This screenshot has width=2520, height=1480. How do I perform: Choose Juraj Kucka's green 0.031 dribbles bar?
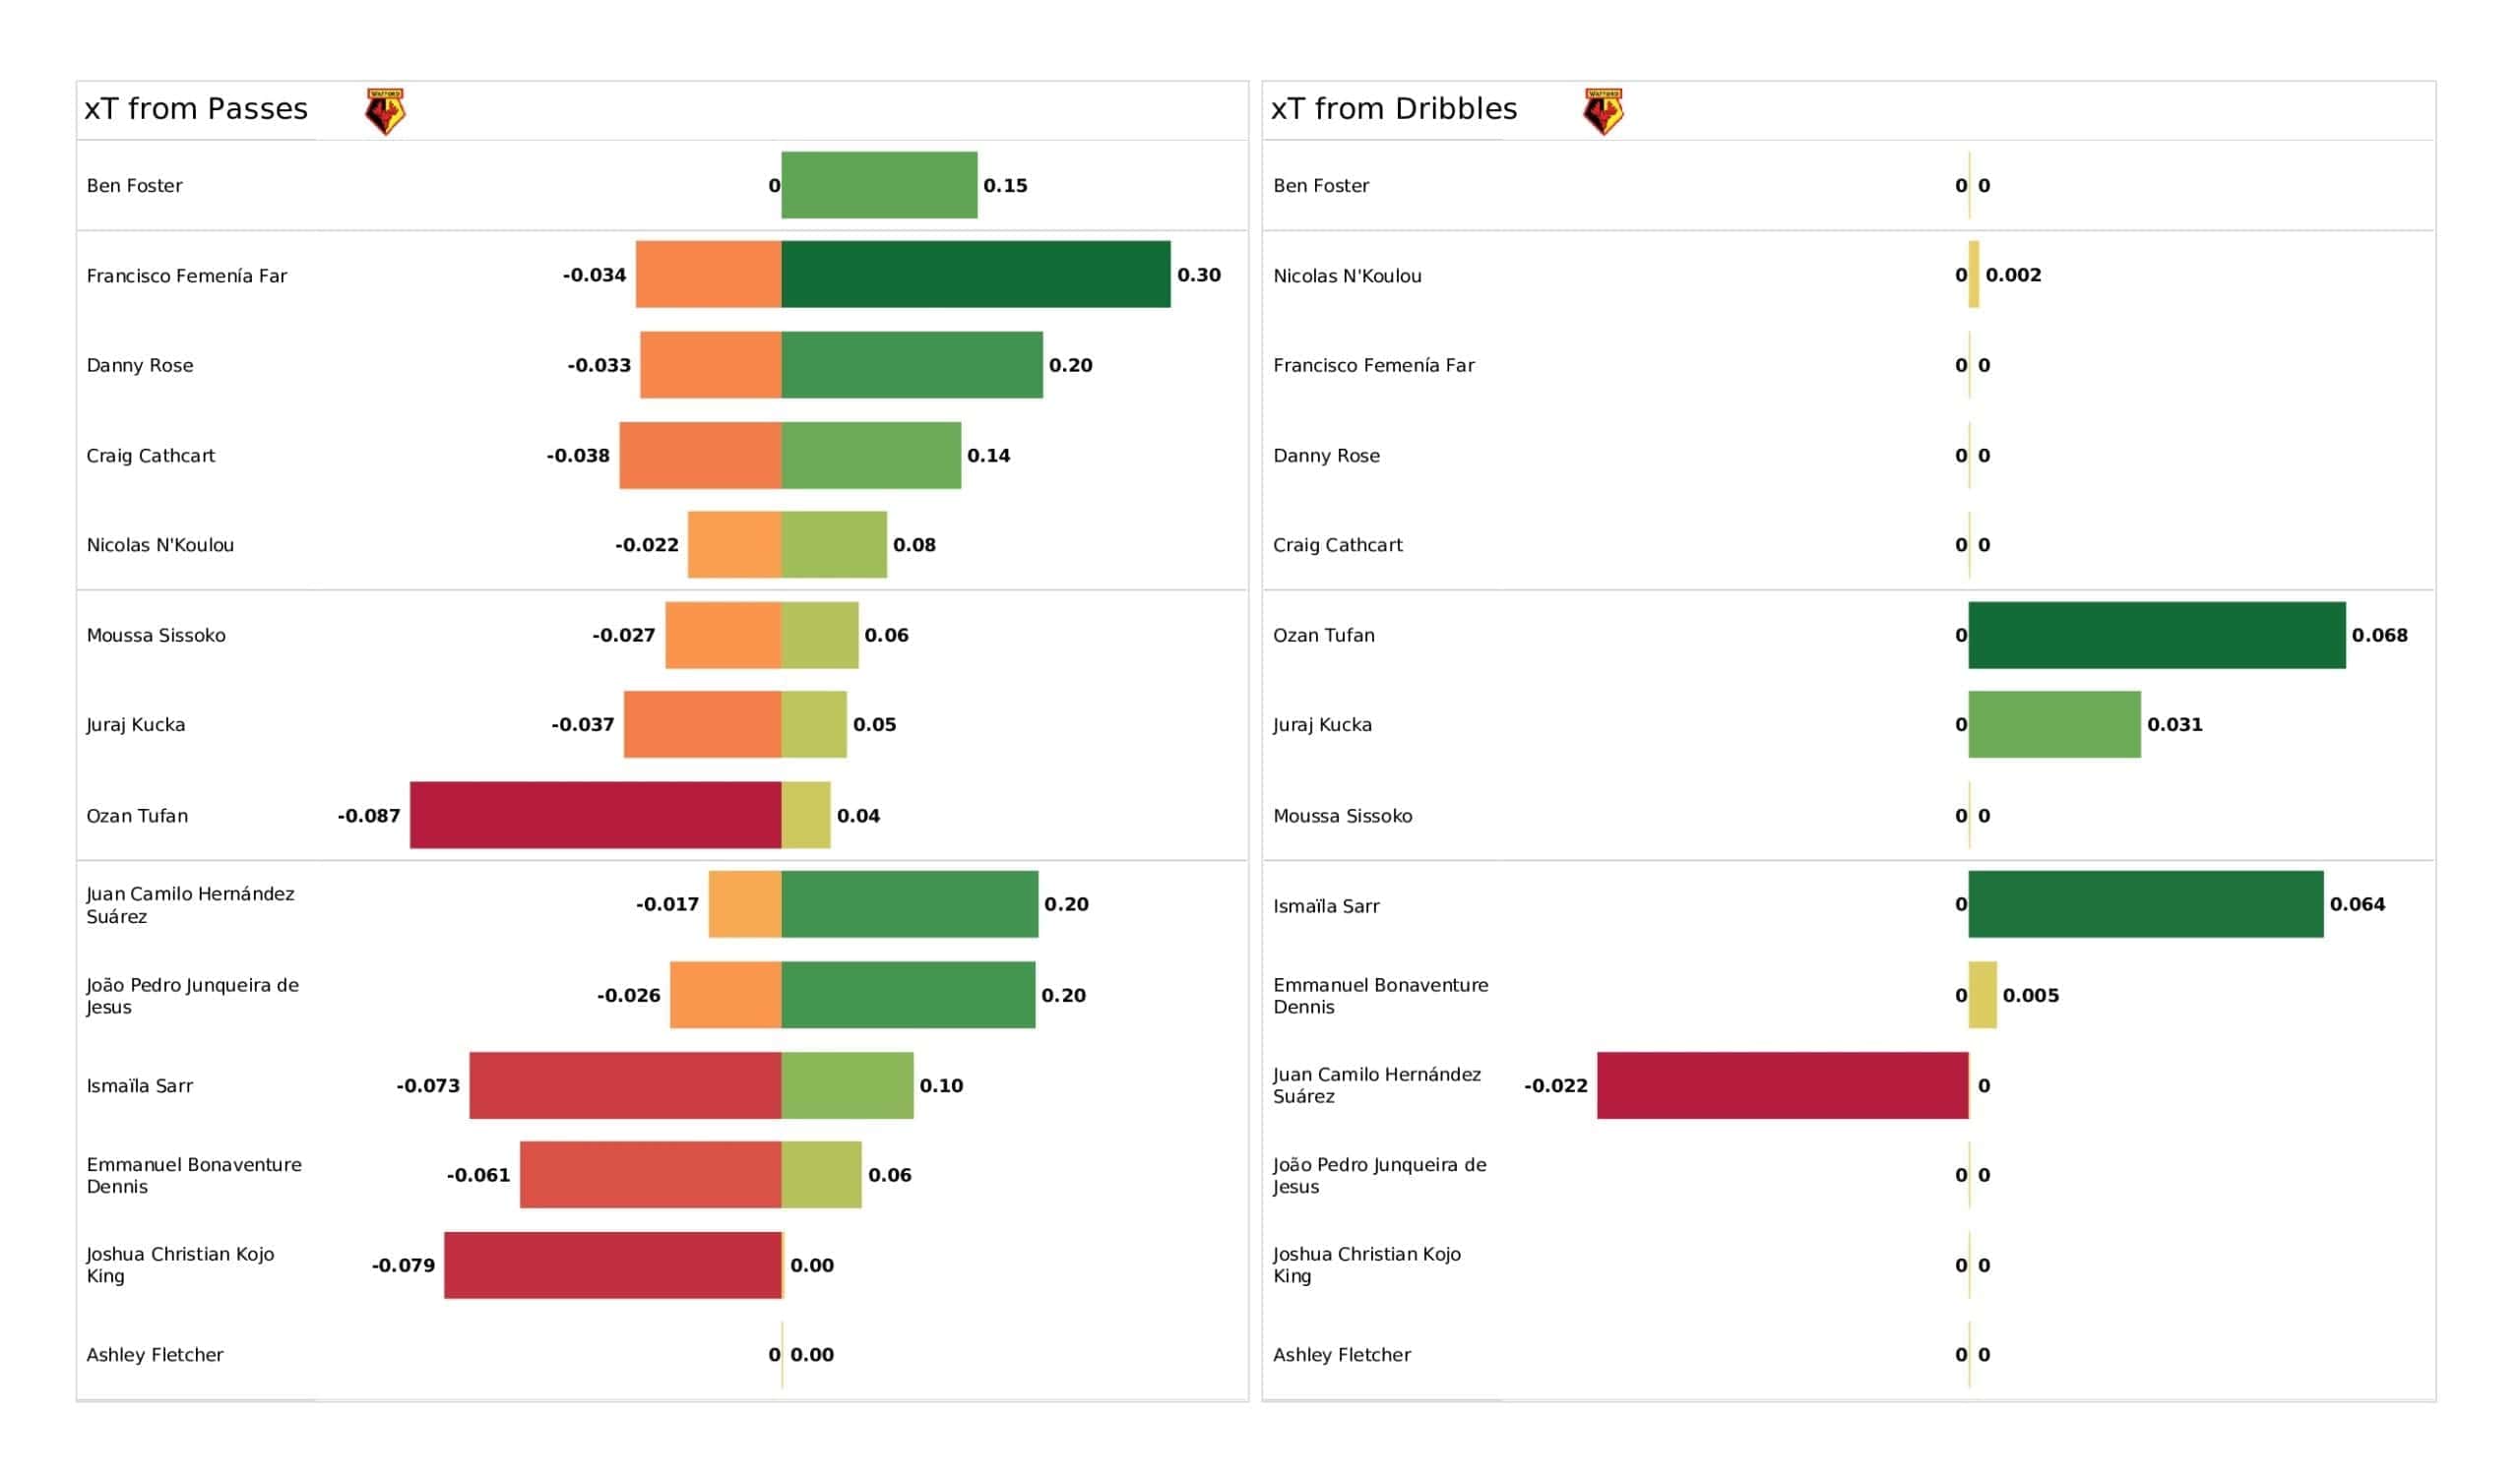tap(2054, 724)
